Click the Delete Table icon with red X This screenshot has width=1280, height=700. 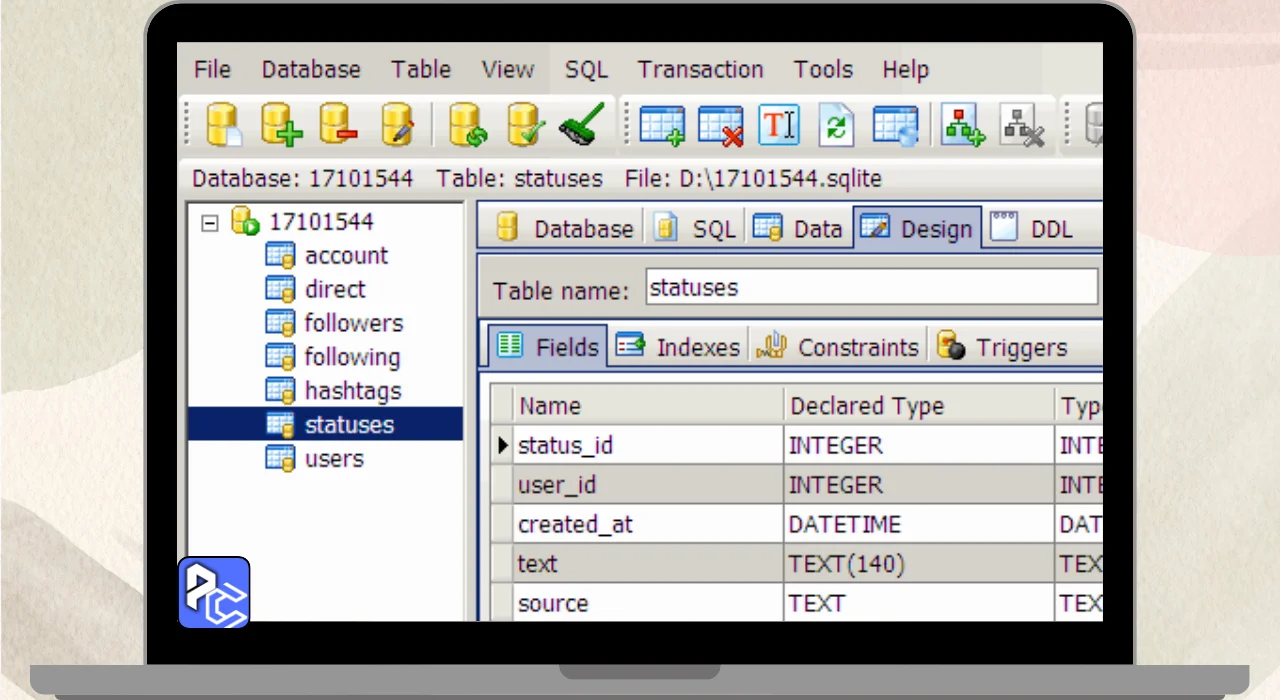point(720,126)
